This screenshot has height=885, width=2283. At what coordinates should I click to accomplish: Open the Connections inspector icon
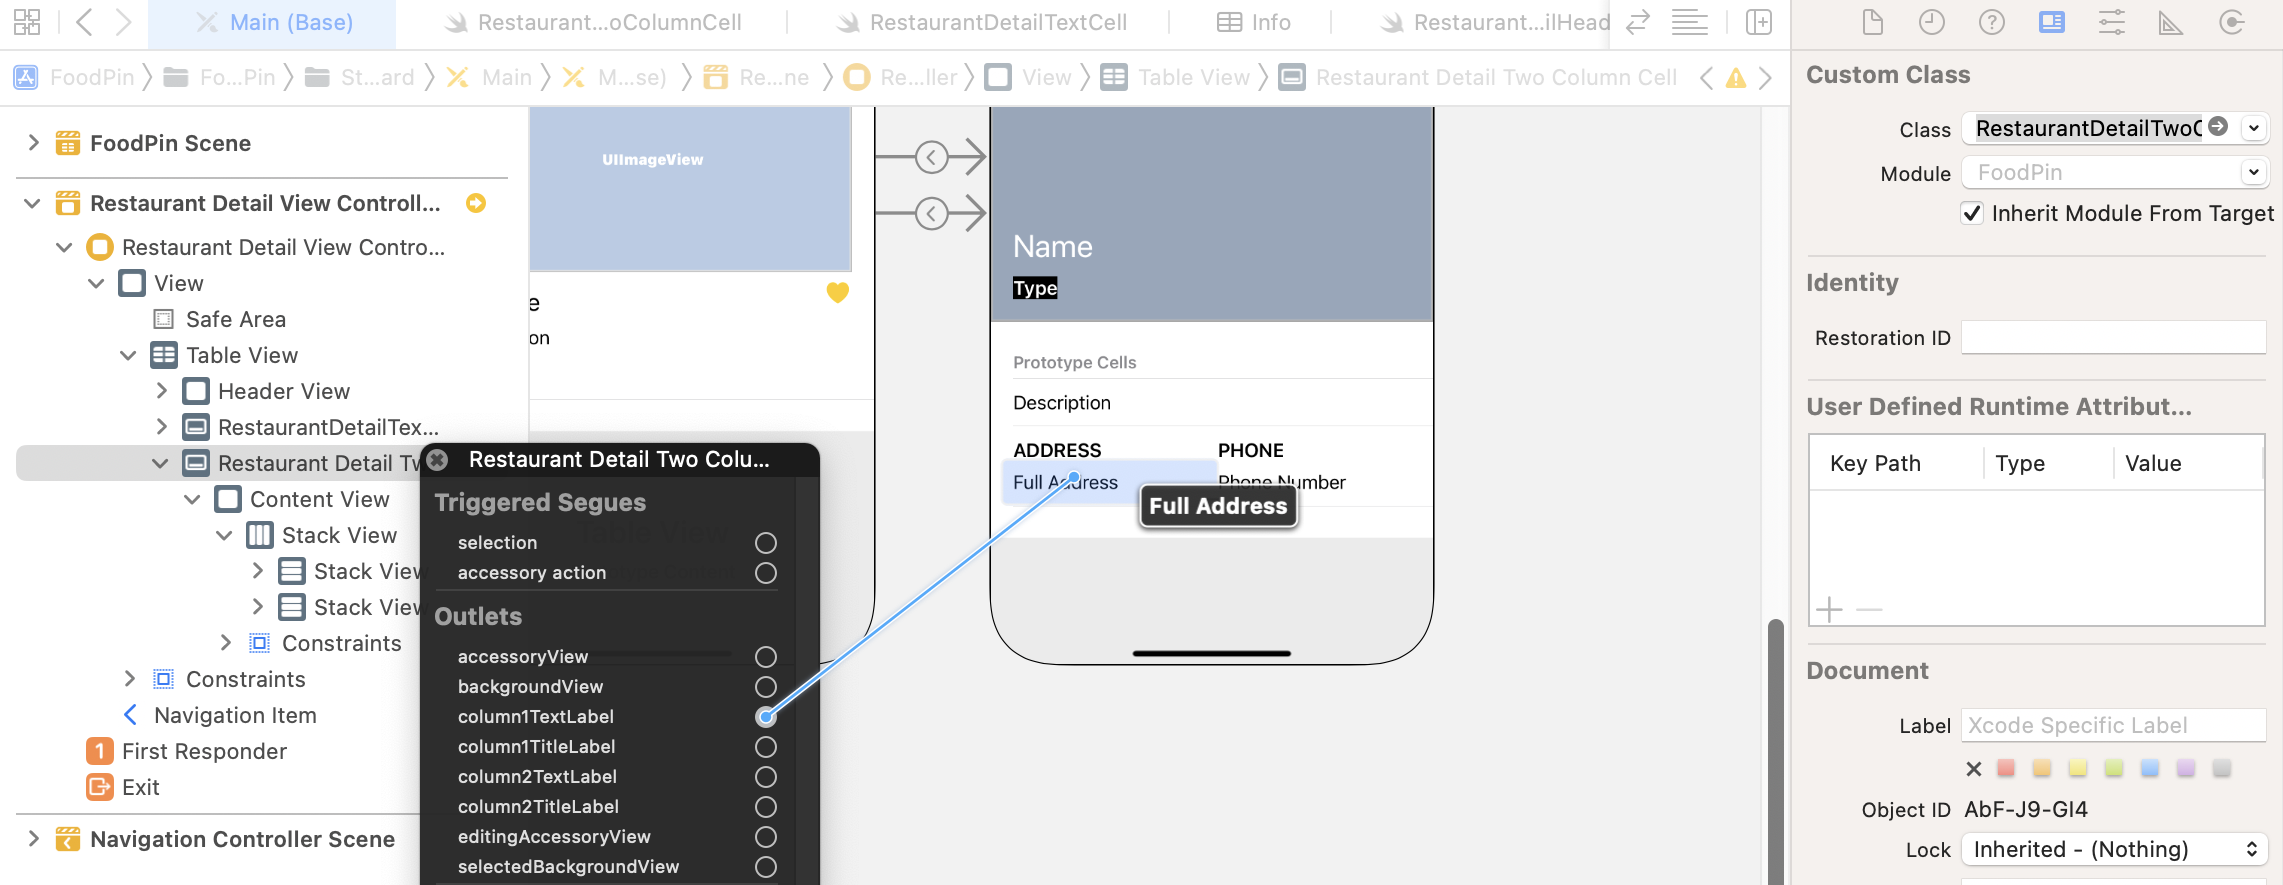click(2231, 22)
